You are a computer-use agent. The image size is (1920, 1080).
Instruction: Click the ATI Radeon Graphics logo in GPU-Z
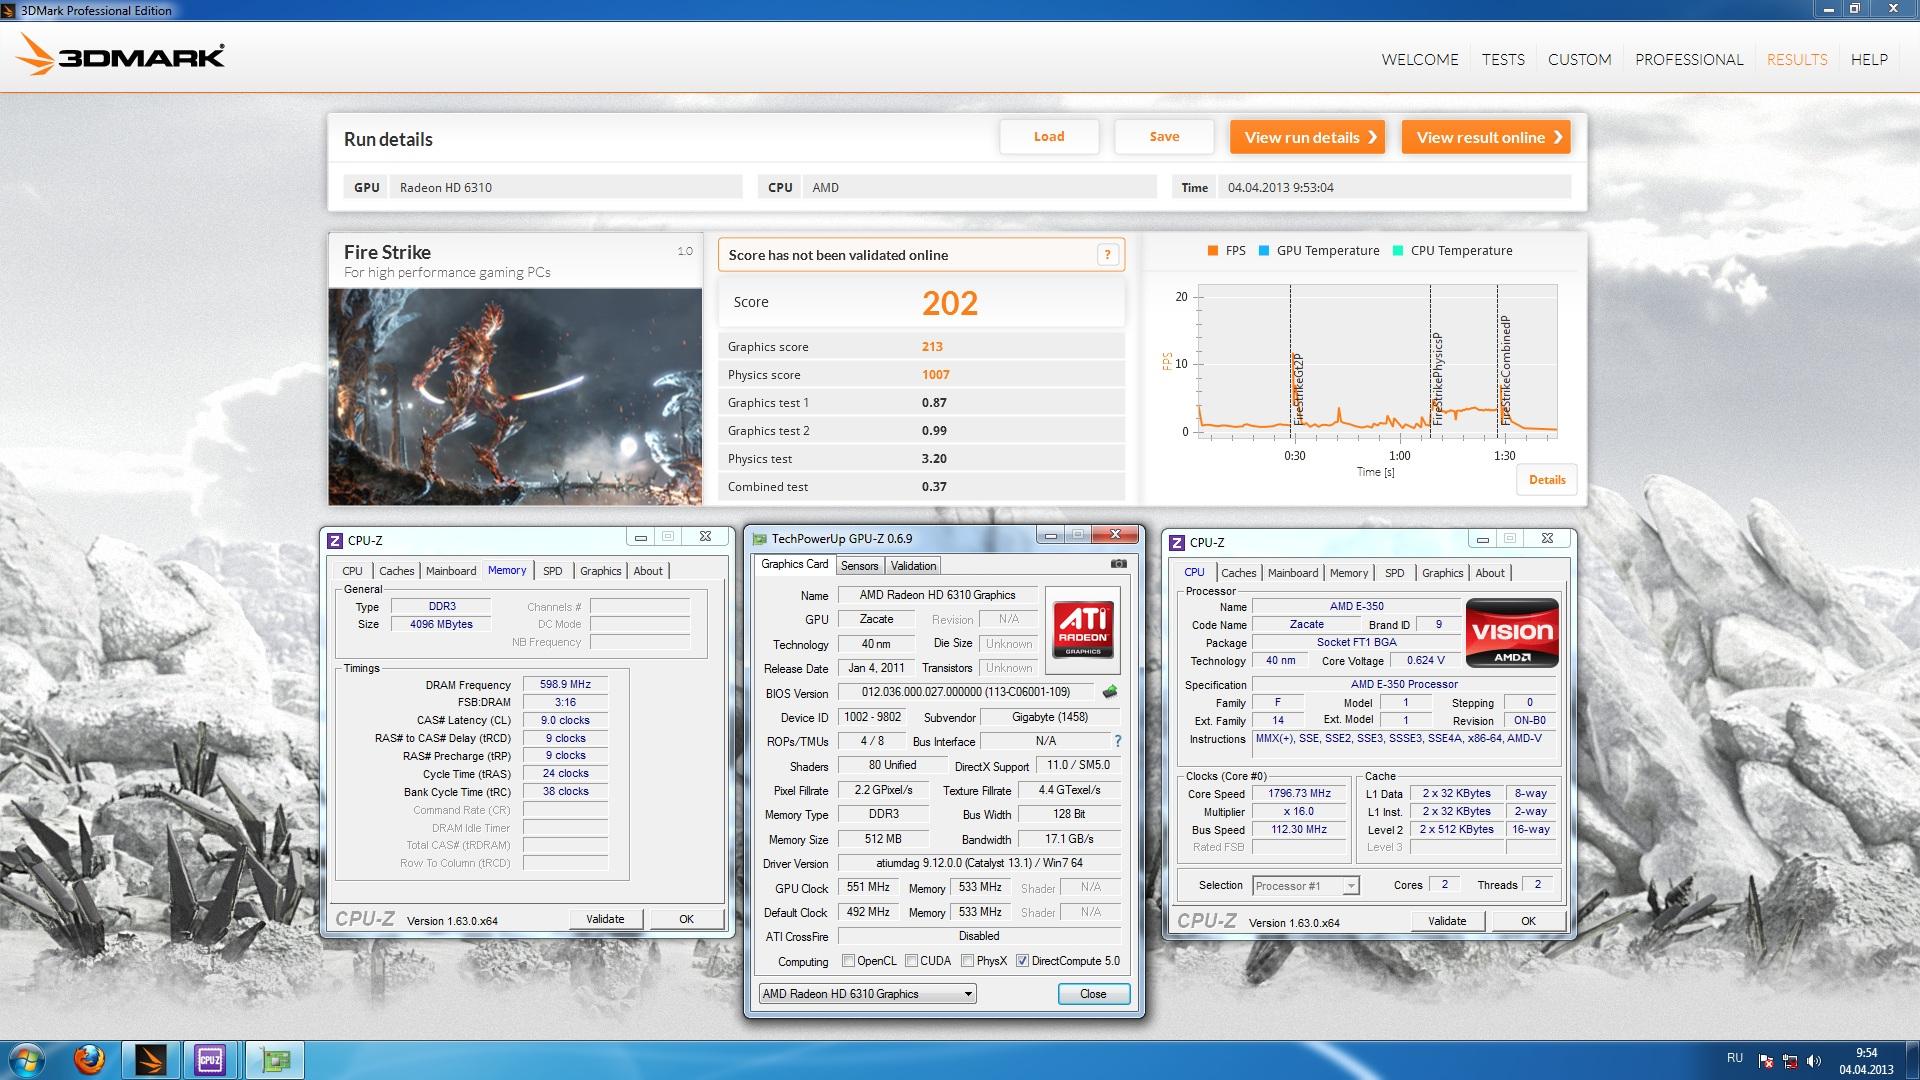[x=1083, y=630]
